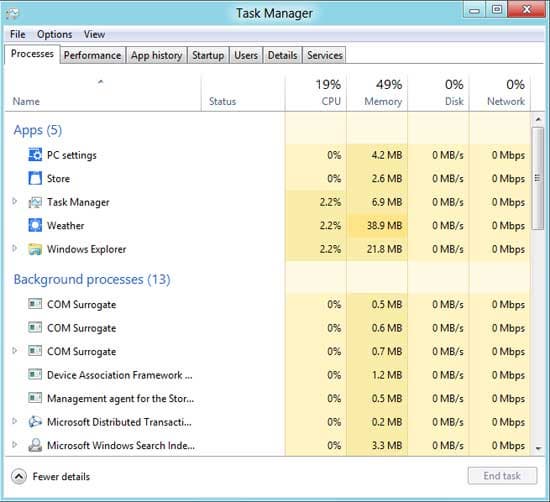The image size is (550, 502).
Task: Click the 1.2 MB memory value
Action: pyautogui.click(x=387, y=375)
